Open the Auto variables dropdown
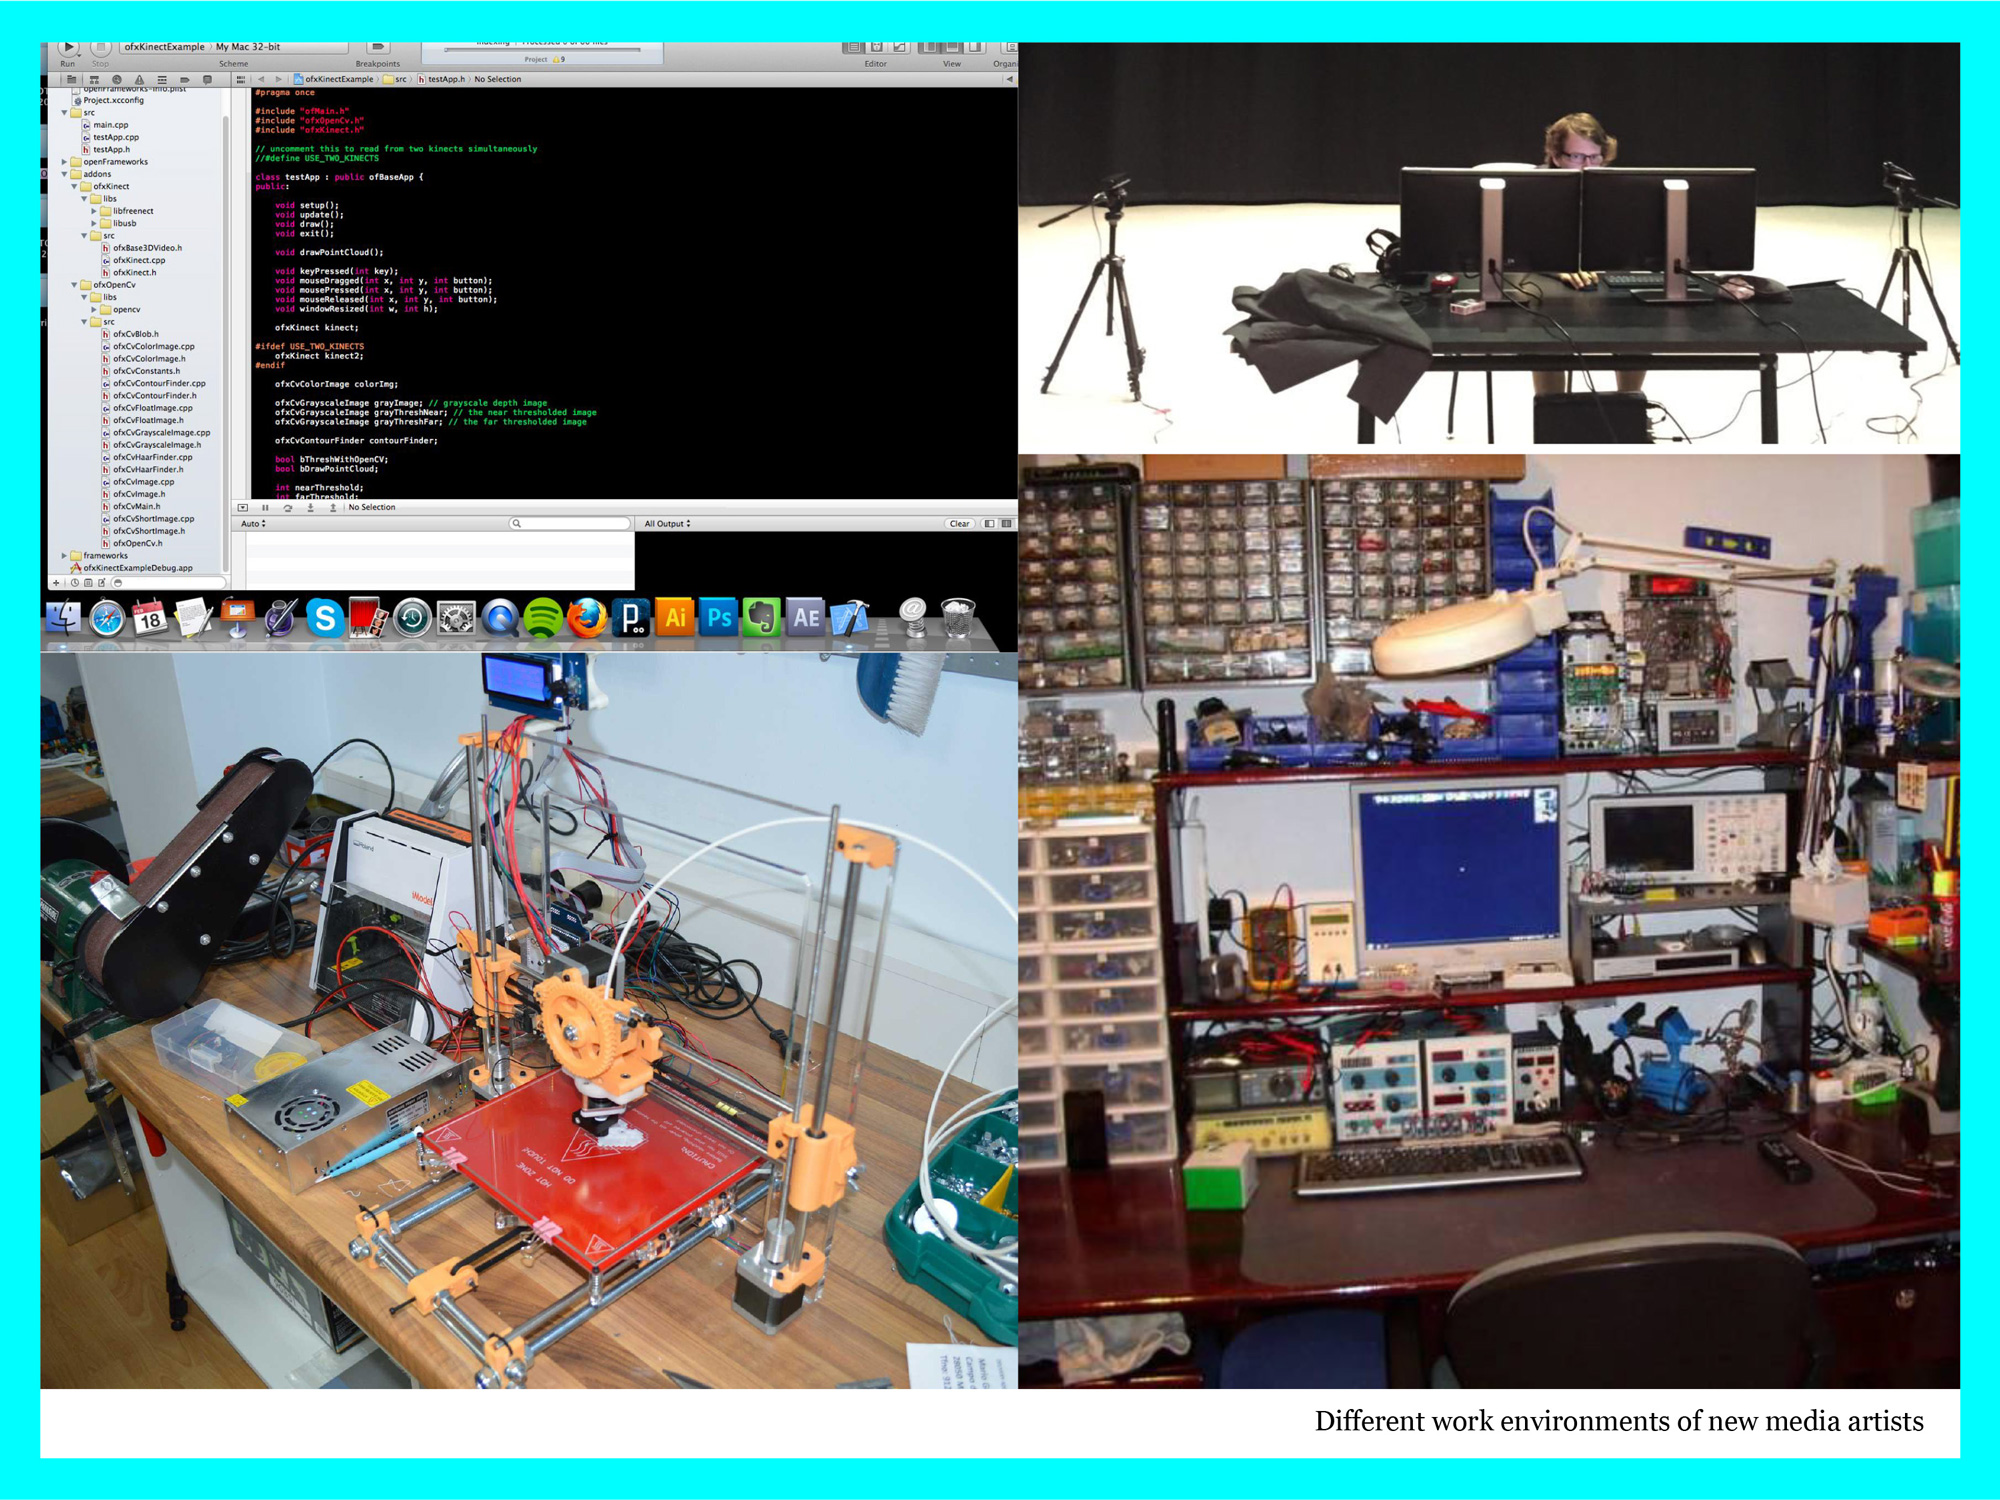The height and width of the screenshot is (1500, 2000). pyautogui.click(x=253, y=524)
